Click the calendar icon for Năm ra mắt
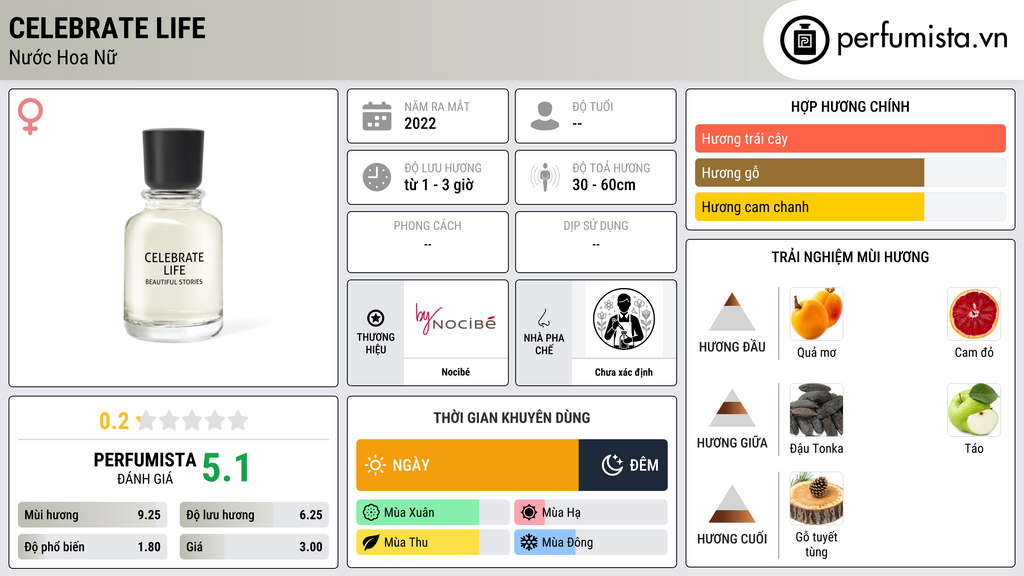This screenshot has width=1024, height=576. click(377, 116)
